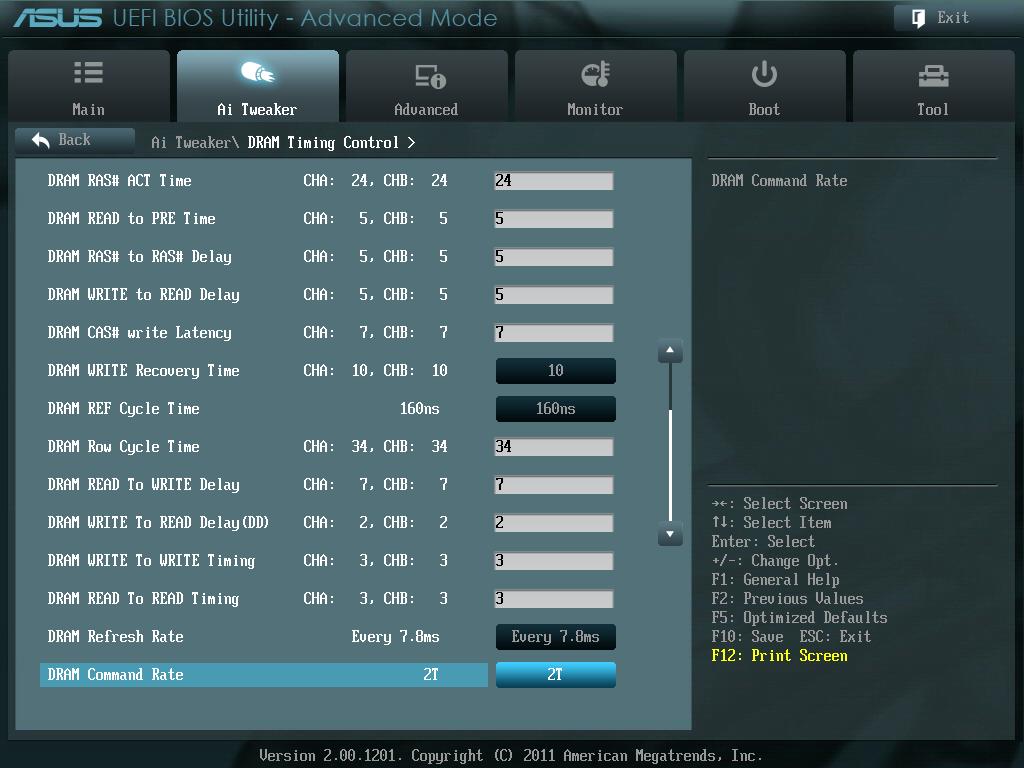Click the DRAM Command Rate help title
The image size is (1024, 768).
779,181
